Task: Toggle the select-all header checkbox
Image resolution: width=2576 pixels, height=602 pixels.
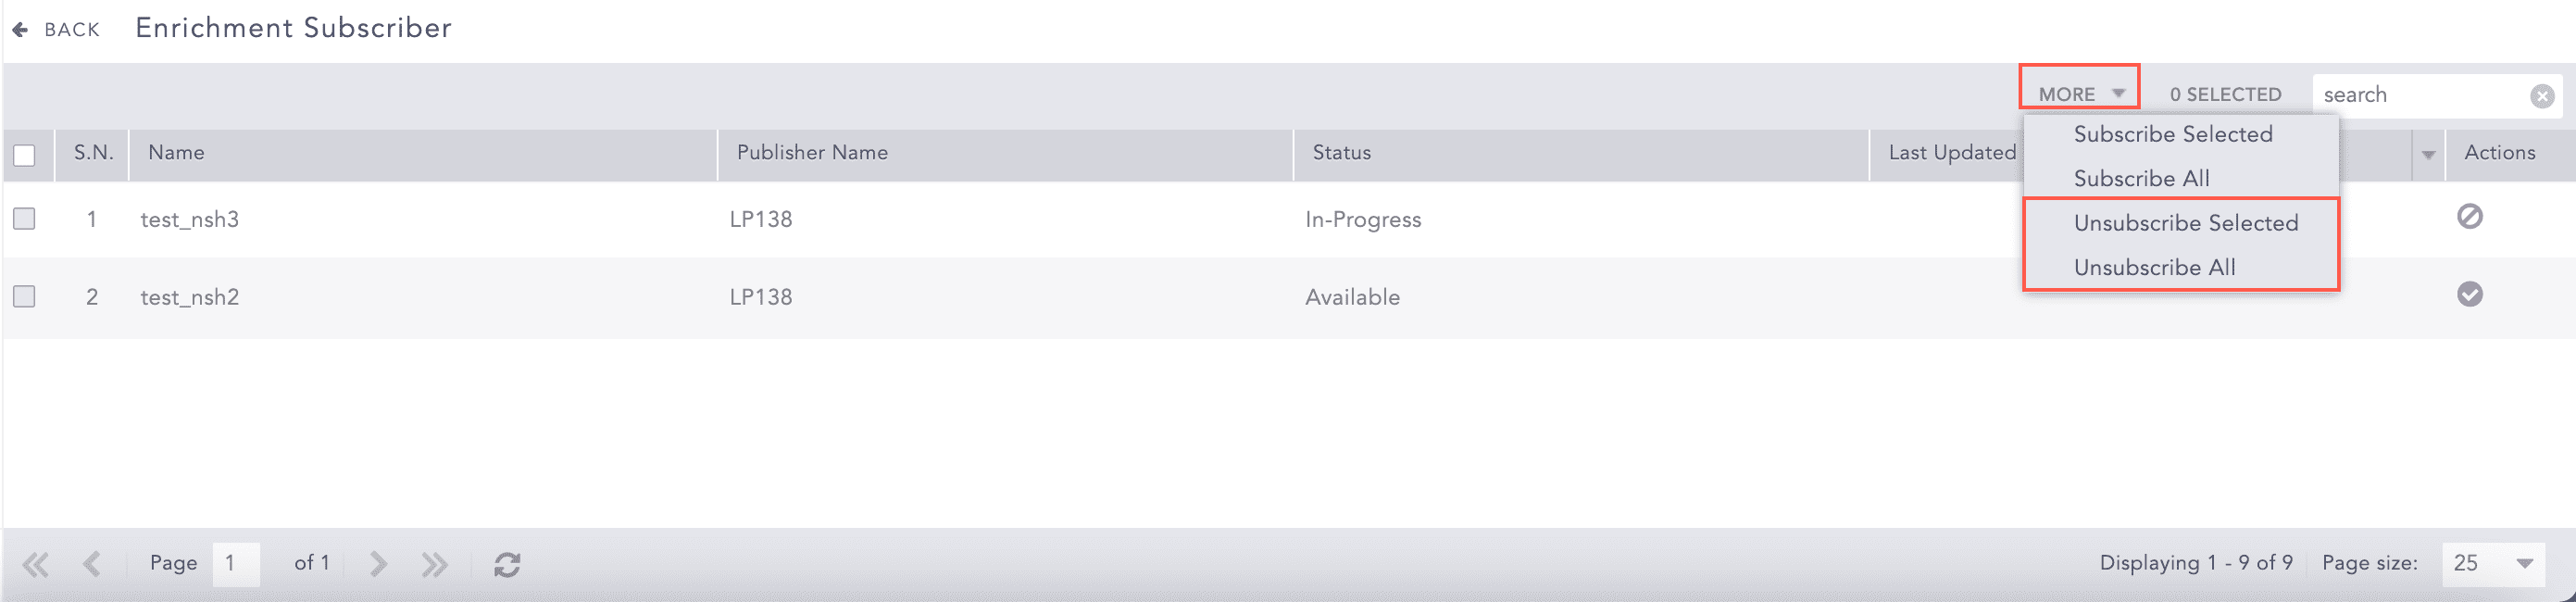Action: coord(24,155)
